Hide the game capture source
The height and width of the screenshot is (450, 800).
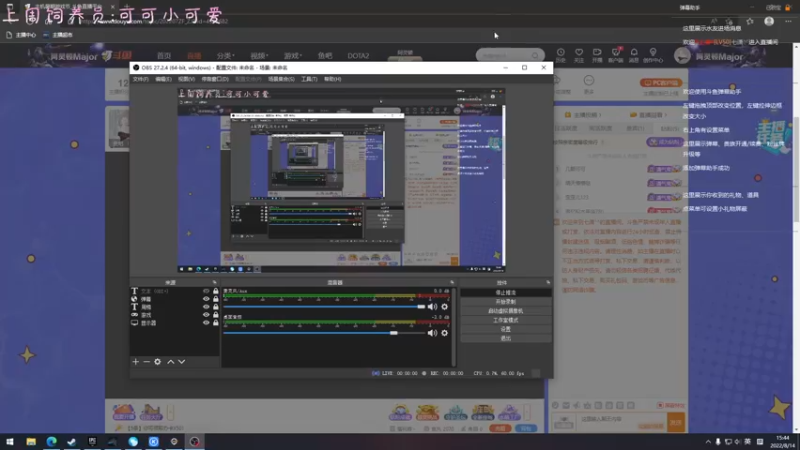coord(206,315)
